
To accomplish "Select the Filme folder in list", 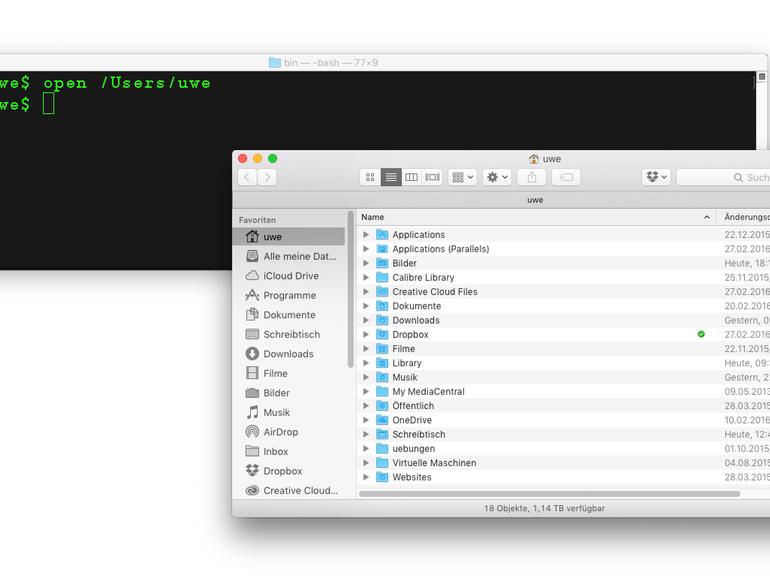I will tap(563, 349).
